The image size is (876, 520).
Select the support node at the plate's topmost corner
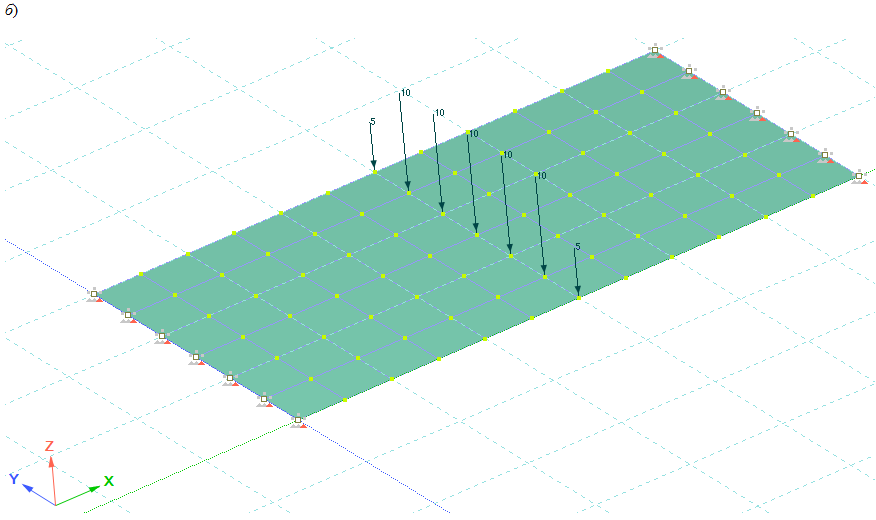pyautogui.click(x=655, y=51)
